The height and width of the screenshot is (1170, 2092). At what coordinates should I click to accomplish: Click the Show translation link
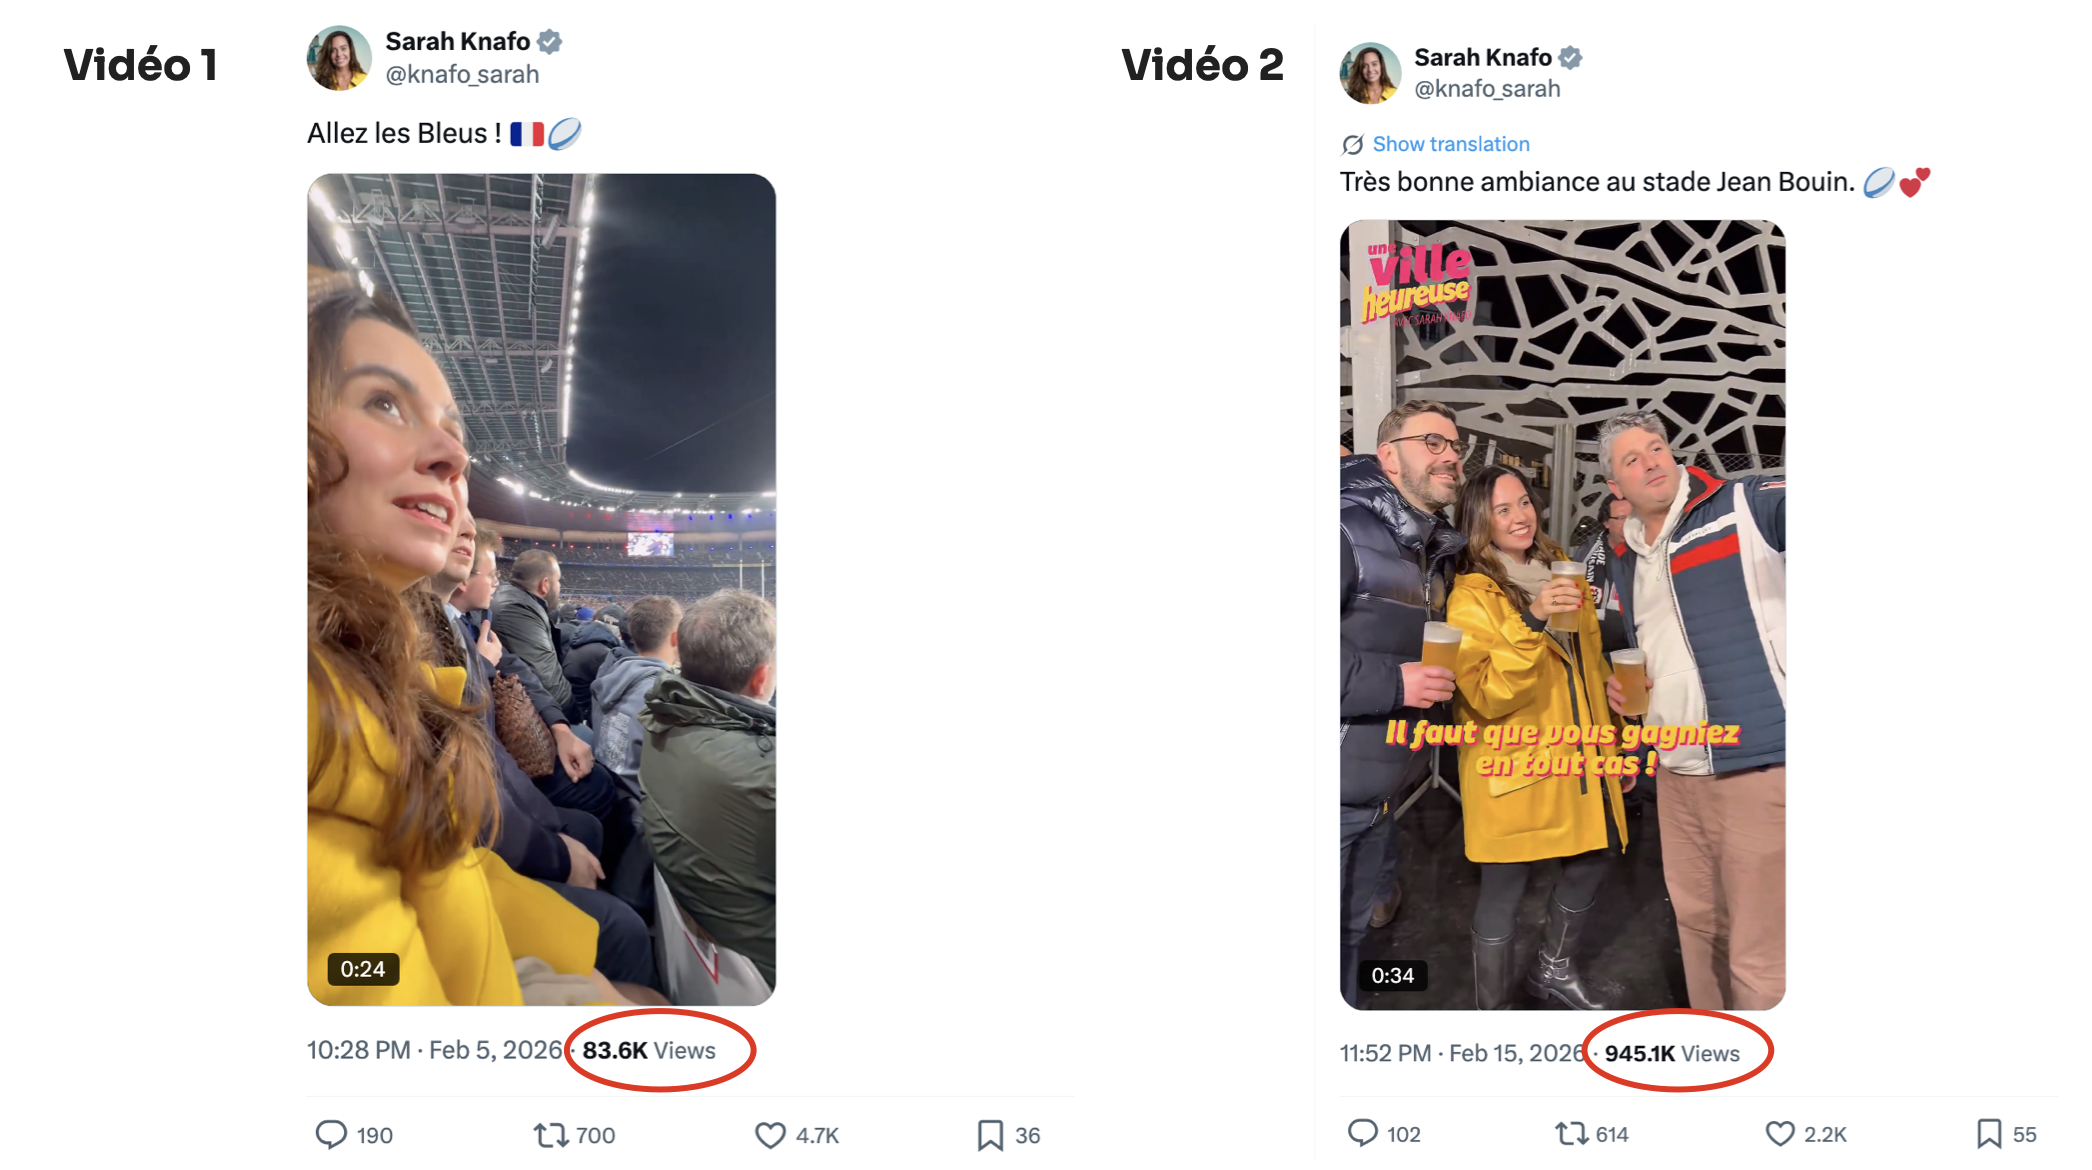tap(1450, 144)
